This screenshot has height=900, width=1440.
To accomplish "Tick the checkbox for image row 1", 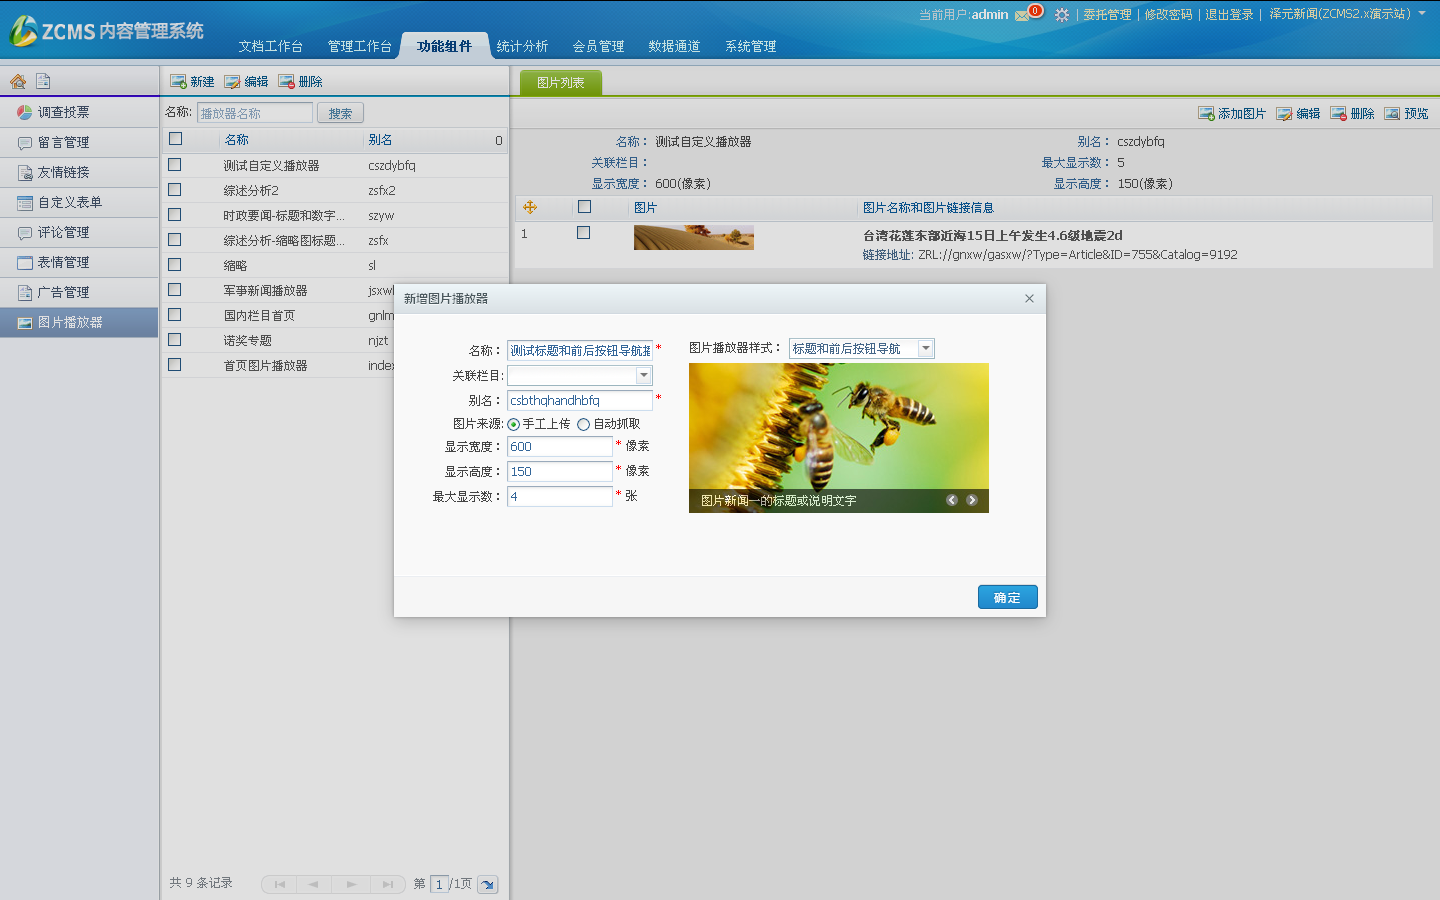I will (x=584, y=233).
